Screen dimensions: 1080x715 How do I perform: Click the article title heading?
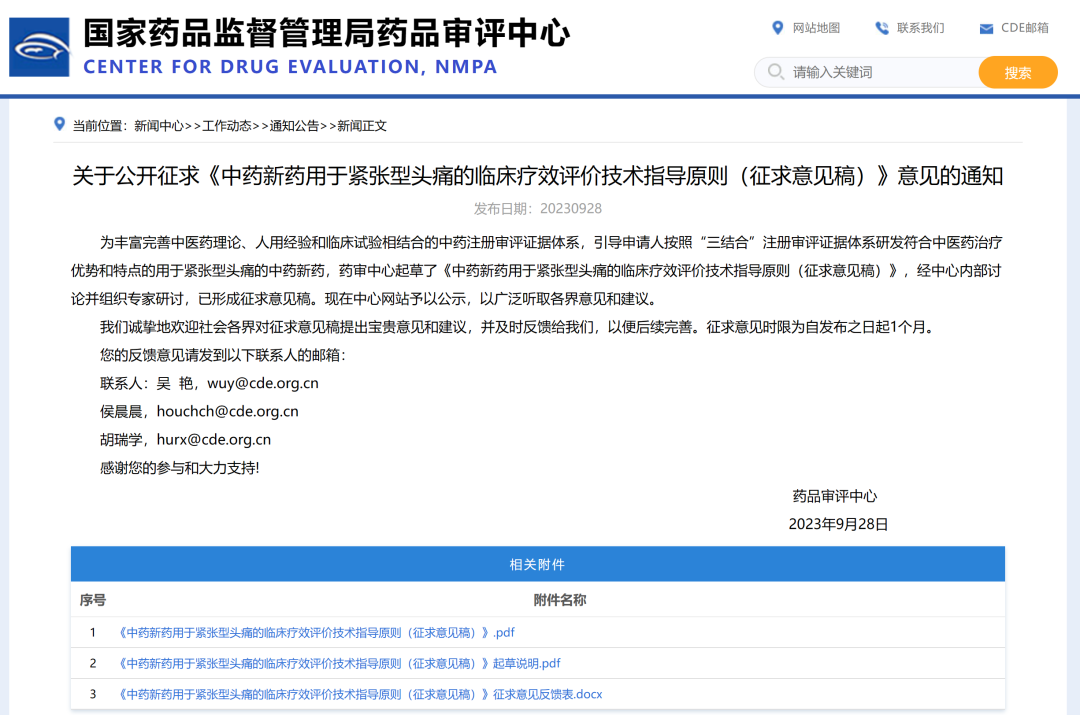point(537,176)
